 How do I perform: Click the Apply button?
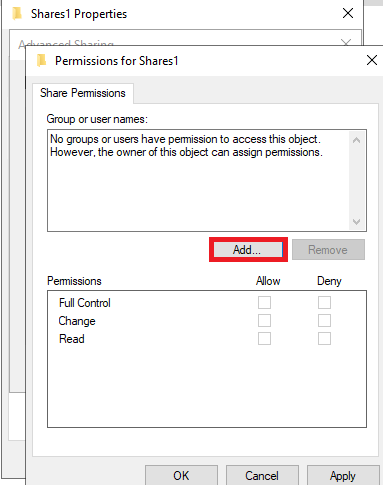(x=343, y=475)
